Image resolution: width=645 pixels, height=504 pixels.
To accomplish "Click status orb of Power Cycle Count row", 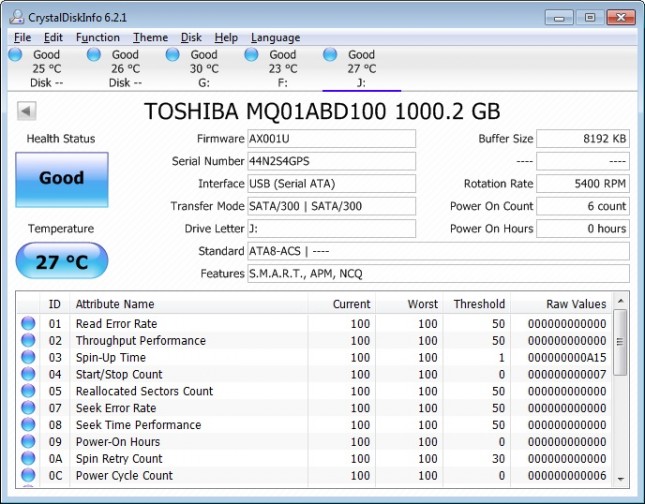I will click(x=28, y=475).
